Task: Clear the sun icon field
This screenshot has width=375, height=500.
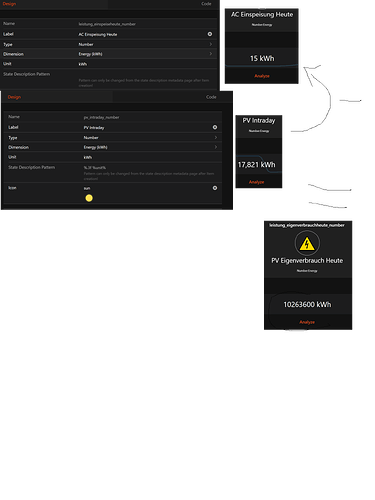Action: coord(215,188)
